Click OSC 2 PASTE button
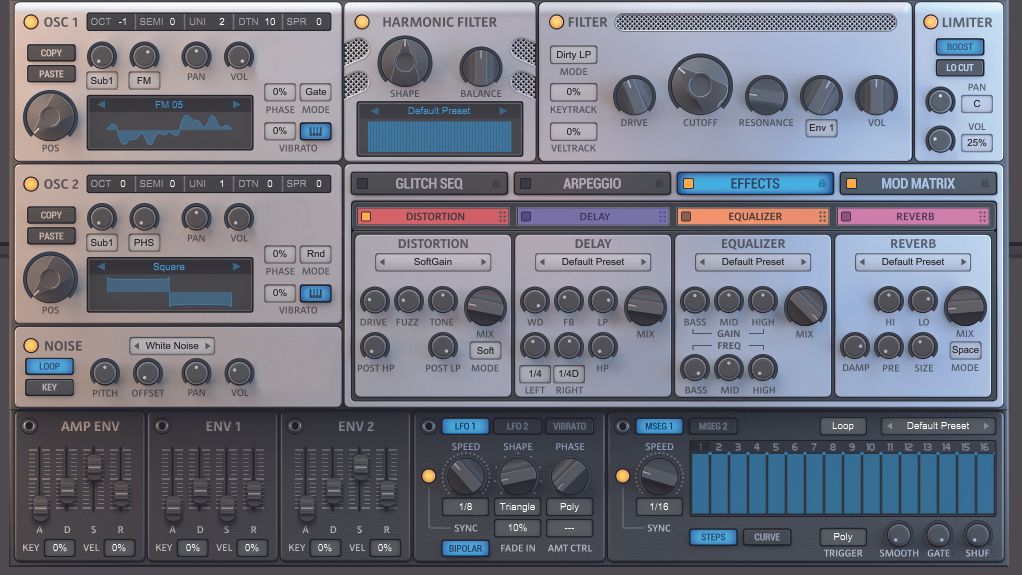Image resolution: width=1022 pixels, height=575 pixels. coord(51,236)
